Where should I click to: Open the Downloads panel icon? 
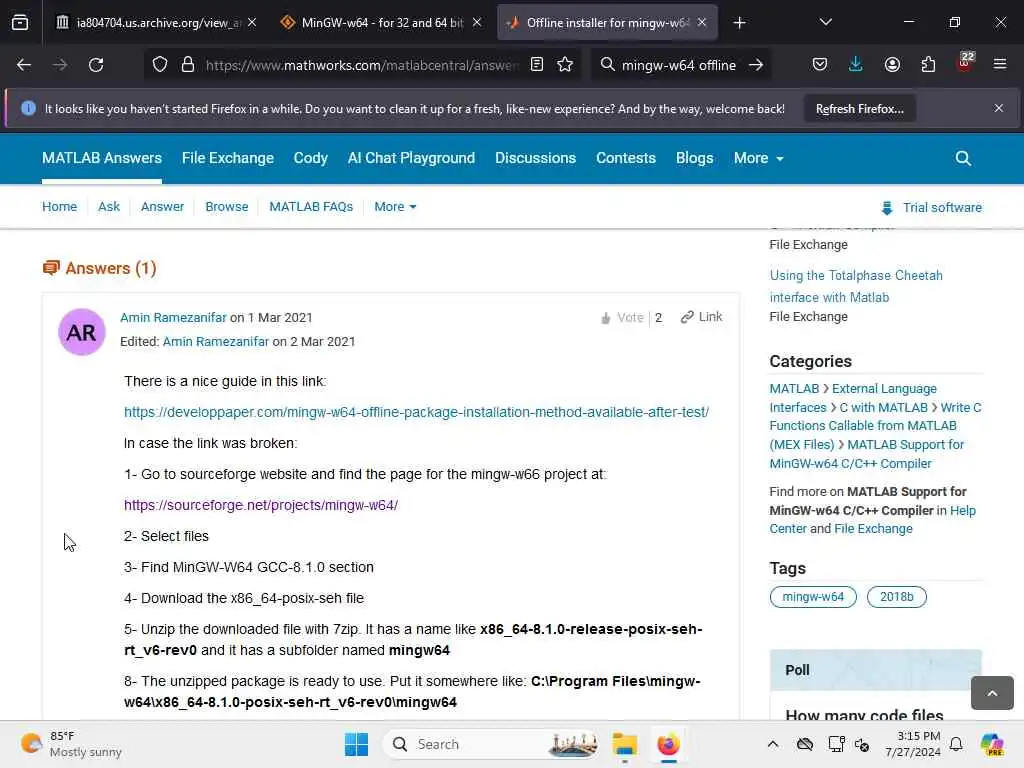pos(856,65)
